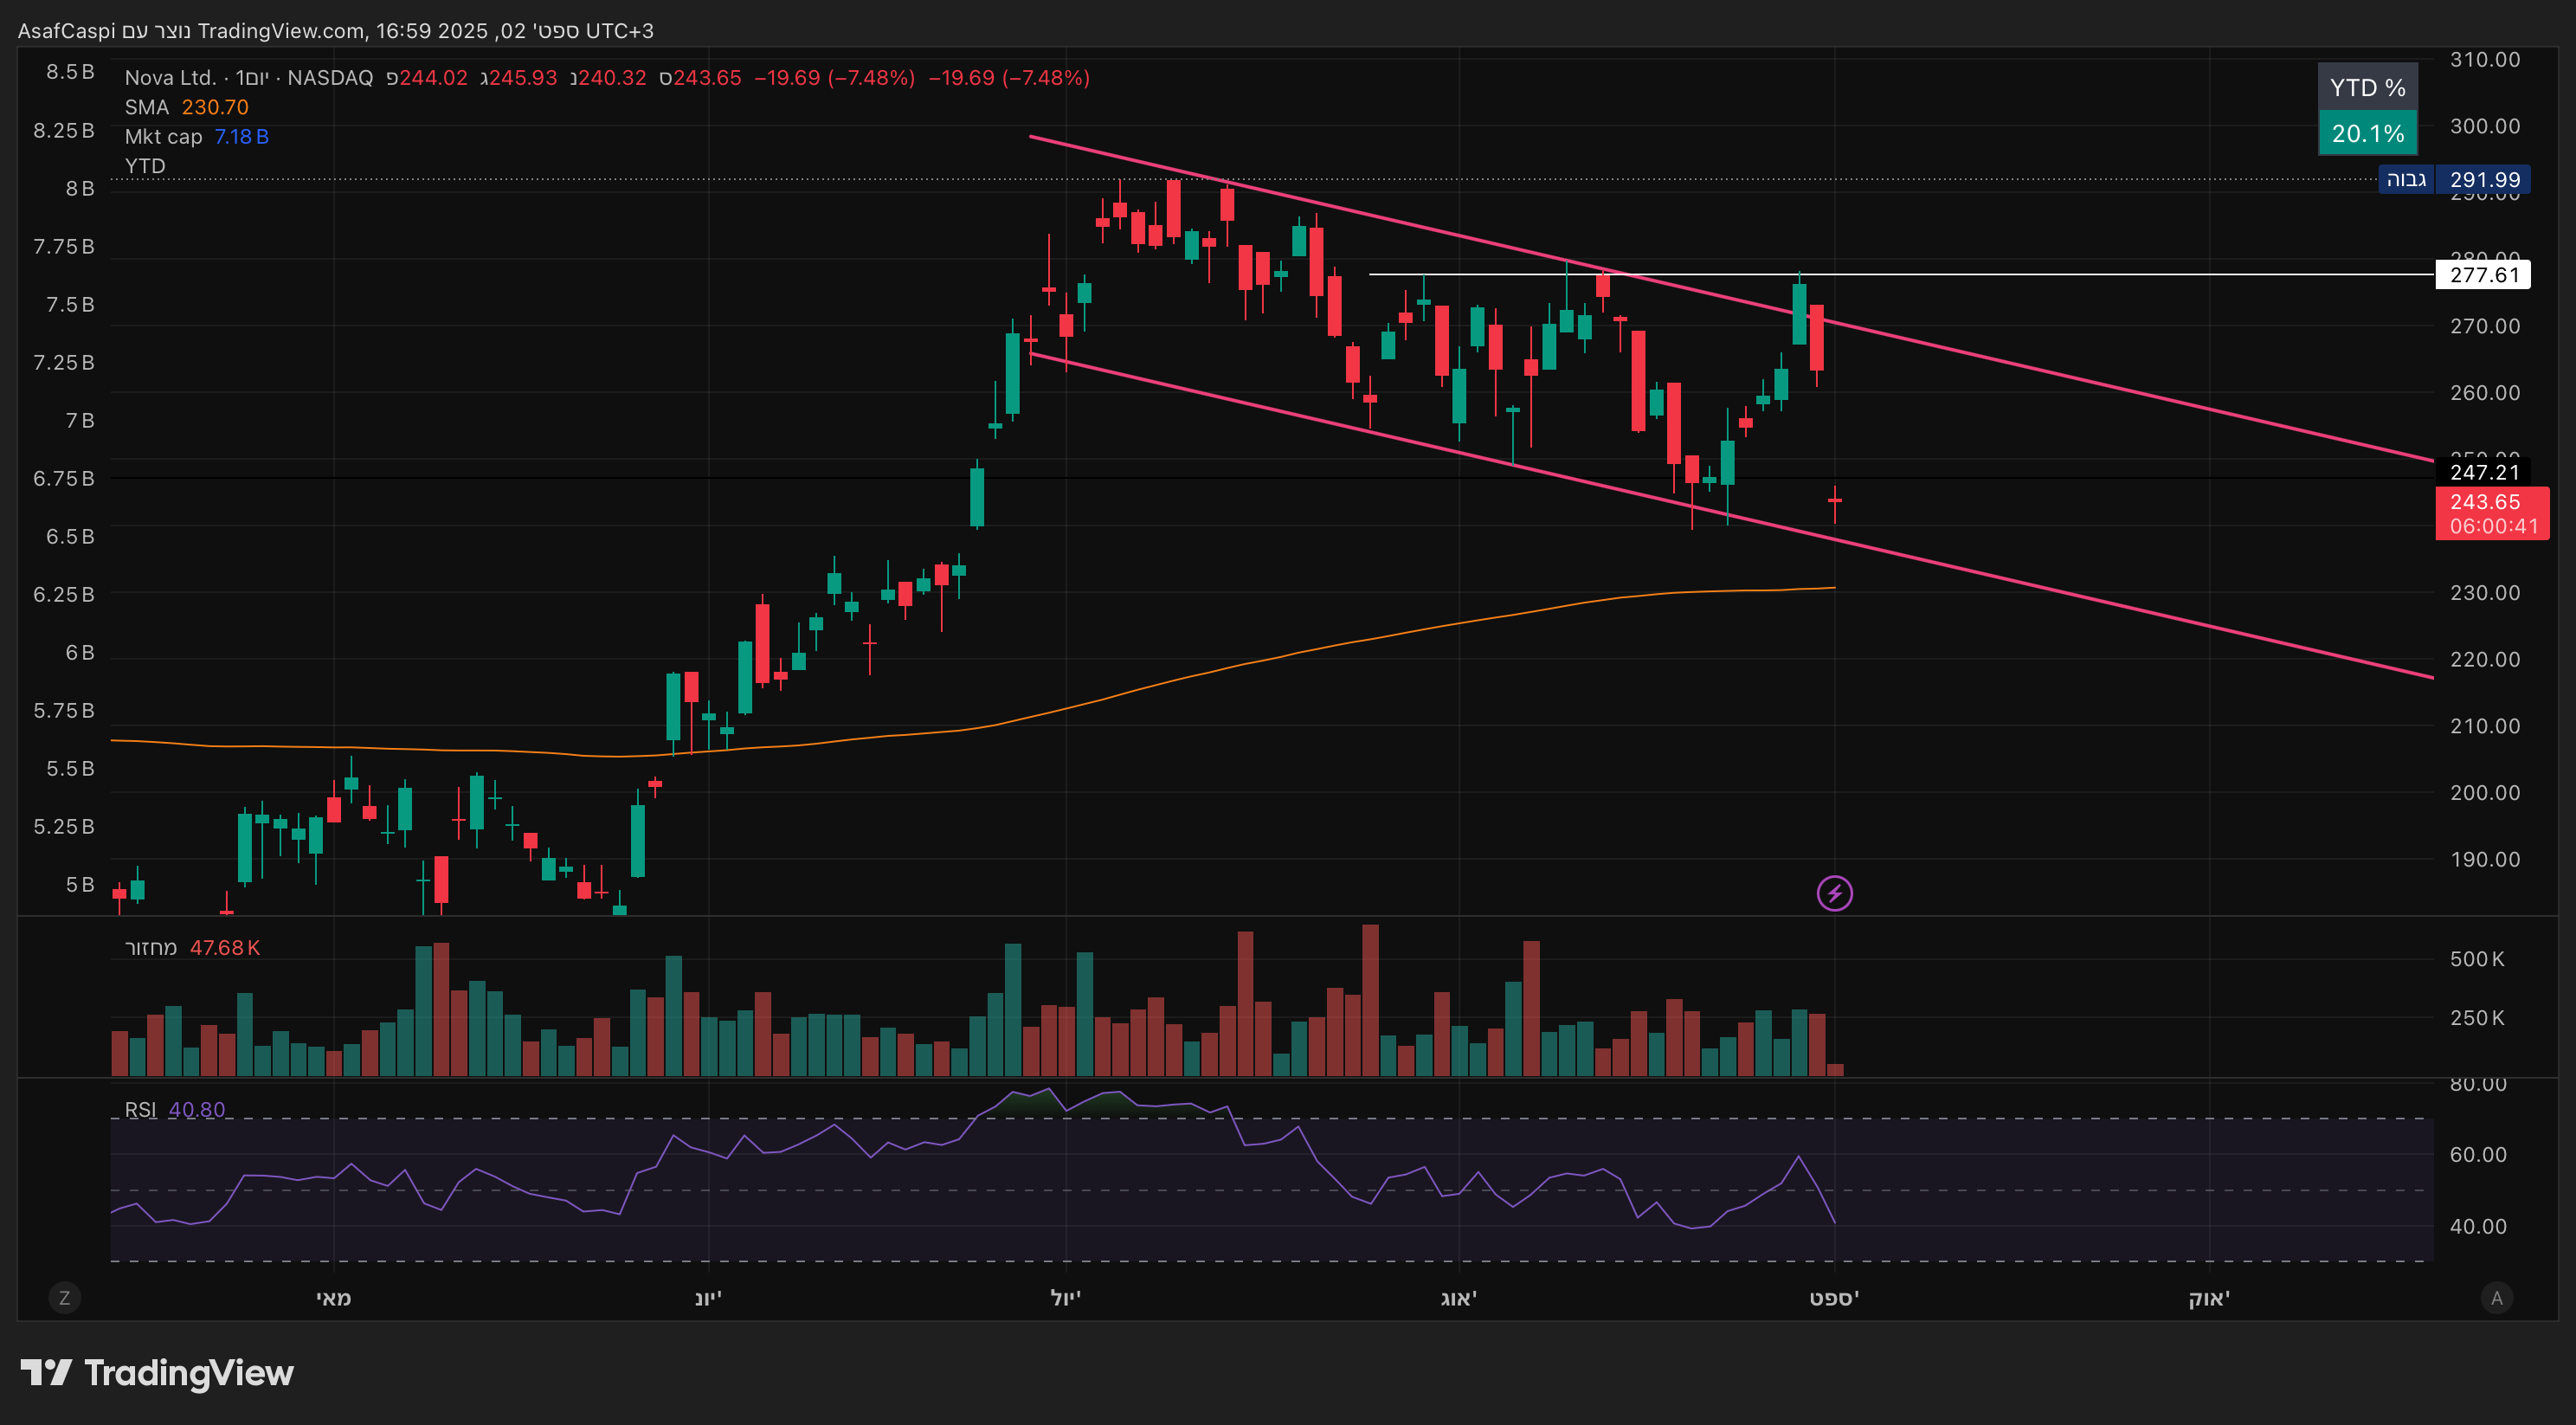This screenshot has width=2576, height=1425.
Task: Click the A auto-scale button at bottom right
Action: (x=2496, y=1298)
